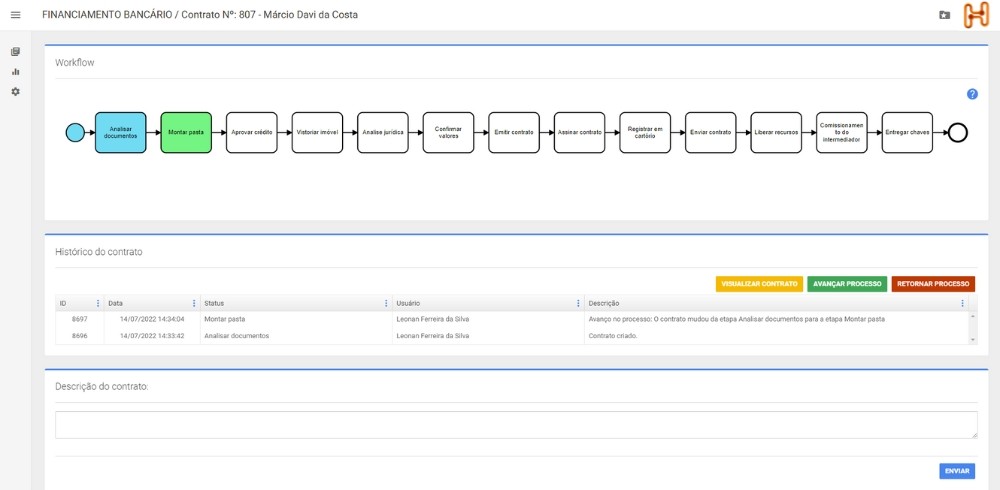The height and width of the screenshot is (490, 1000).
Task: Click the Analisar documentos status cell
Action: click(296, 336)
